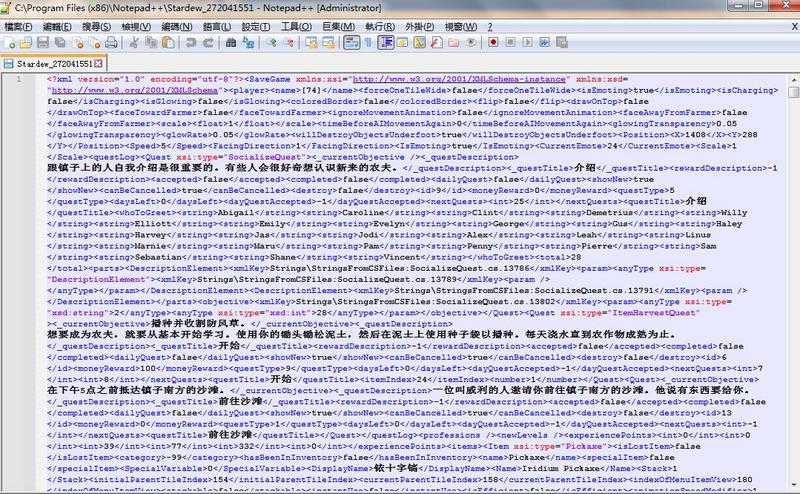The width and height of the screenshot is (800, 494).
Task: Stop macro recording square icon
Action: point(510,43)
